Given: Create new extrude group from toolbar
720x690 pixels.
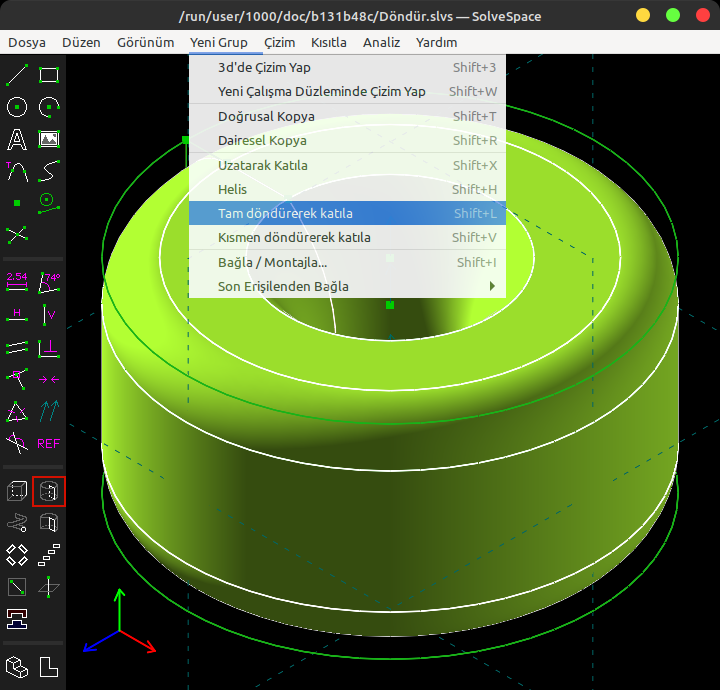Looking at the screenshot, I should (17, 491).
